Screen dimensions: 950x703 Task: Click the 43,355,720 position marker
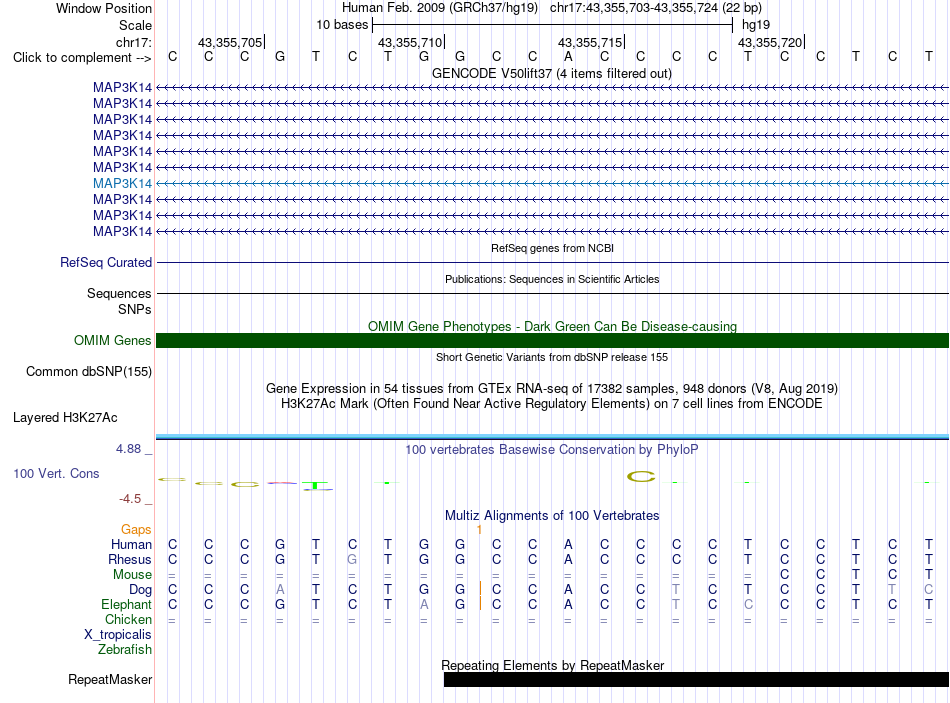coord(770,42)
